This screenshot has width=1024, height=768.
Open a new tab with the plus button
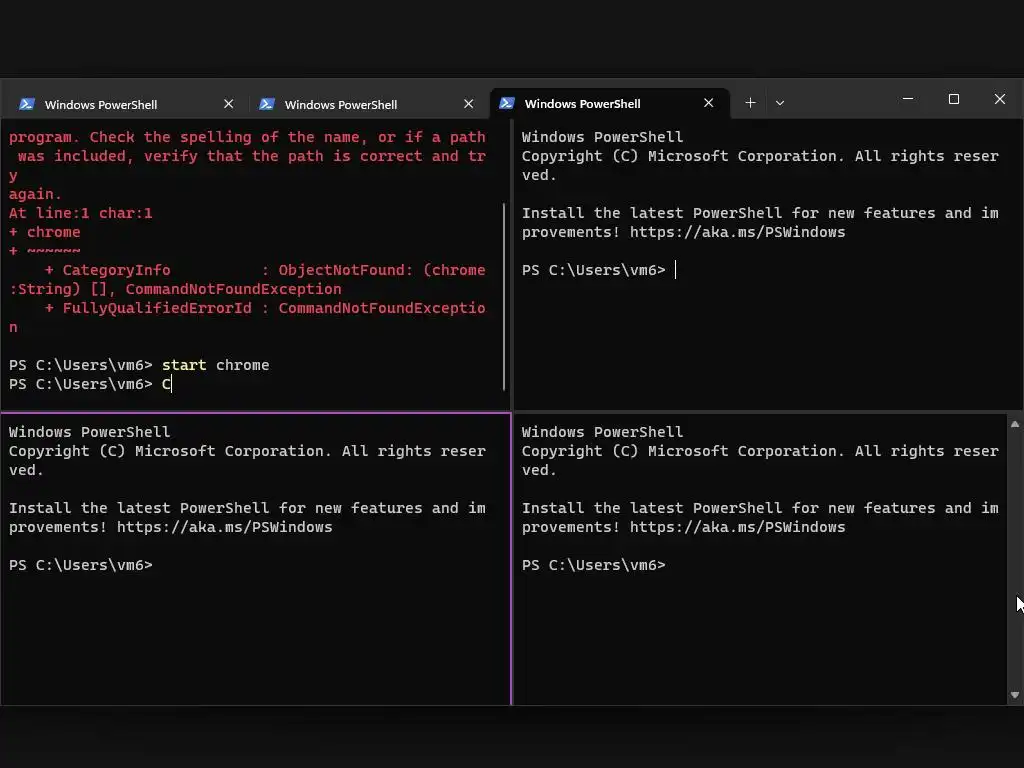point(750,103)
